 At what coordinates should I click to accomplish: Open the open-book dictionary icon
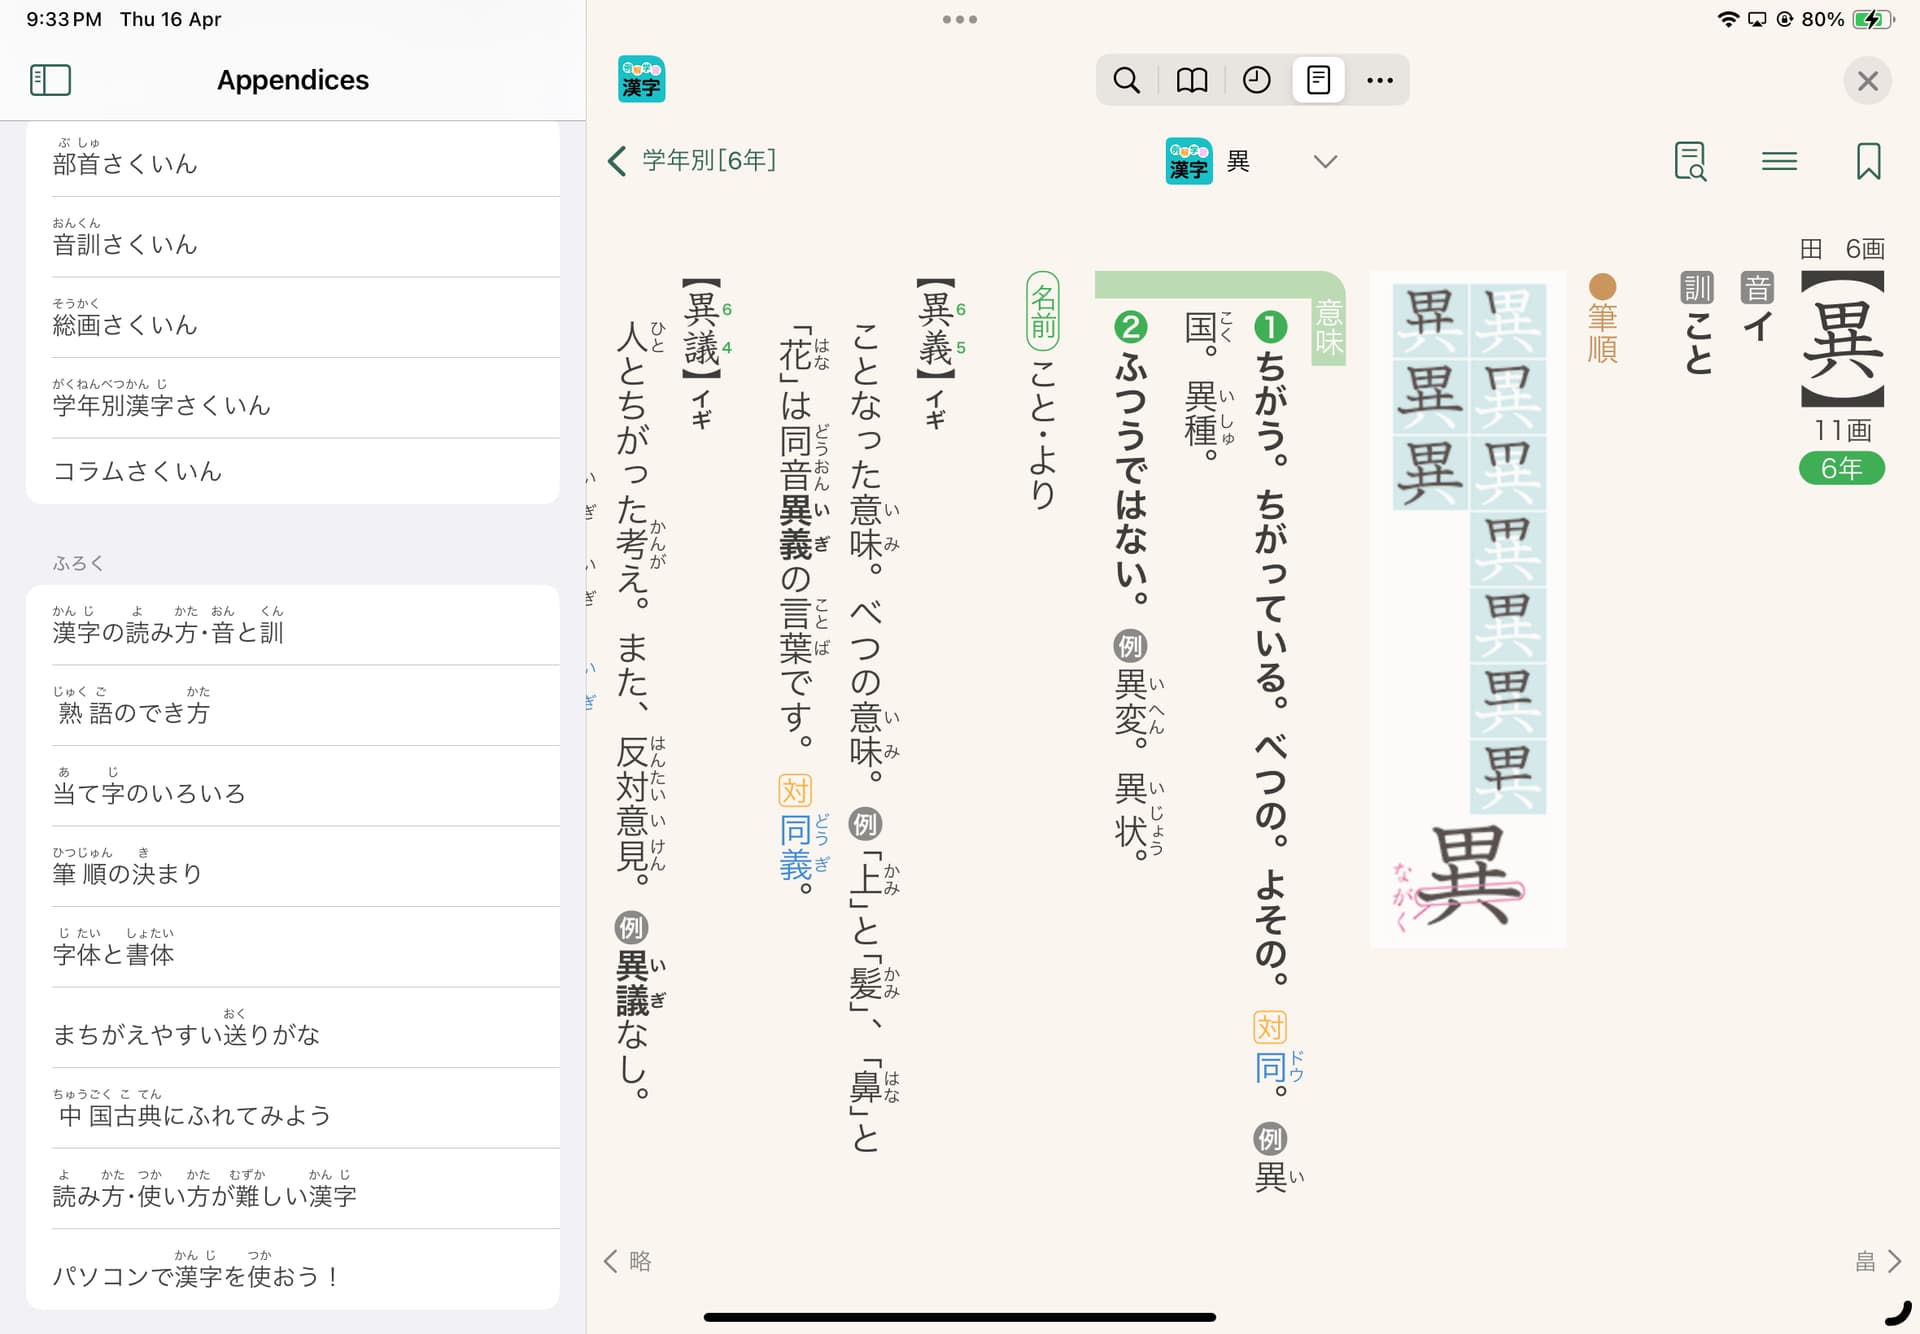point(1191,80)
